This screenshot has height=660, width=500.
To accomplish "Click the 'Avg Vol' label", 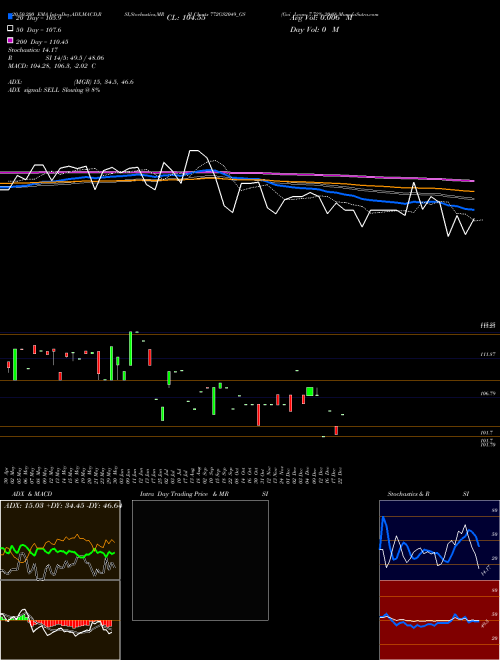I will tap(321, 18).
